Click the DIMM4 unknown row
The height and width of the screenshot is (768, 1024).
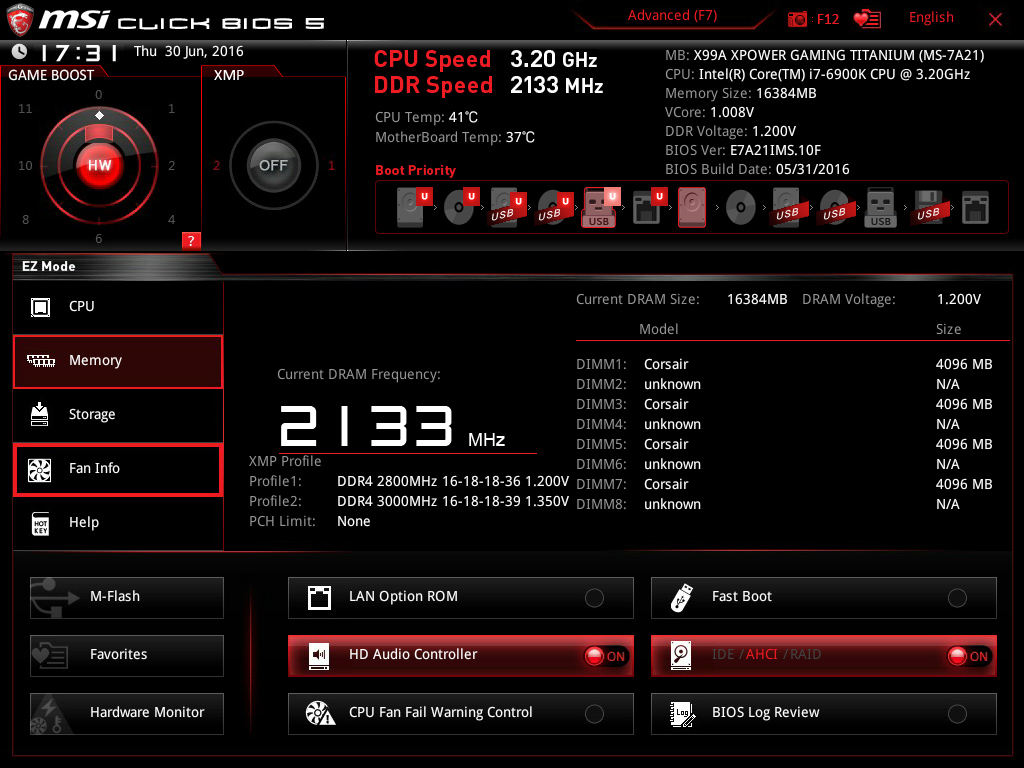point(784,424)
